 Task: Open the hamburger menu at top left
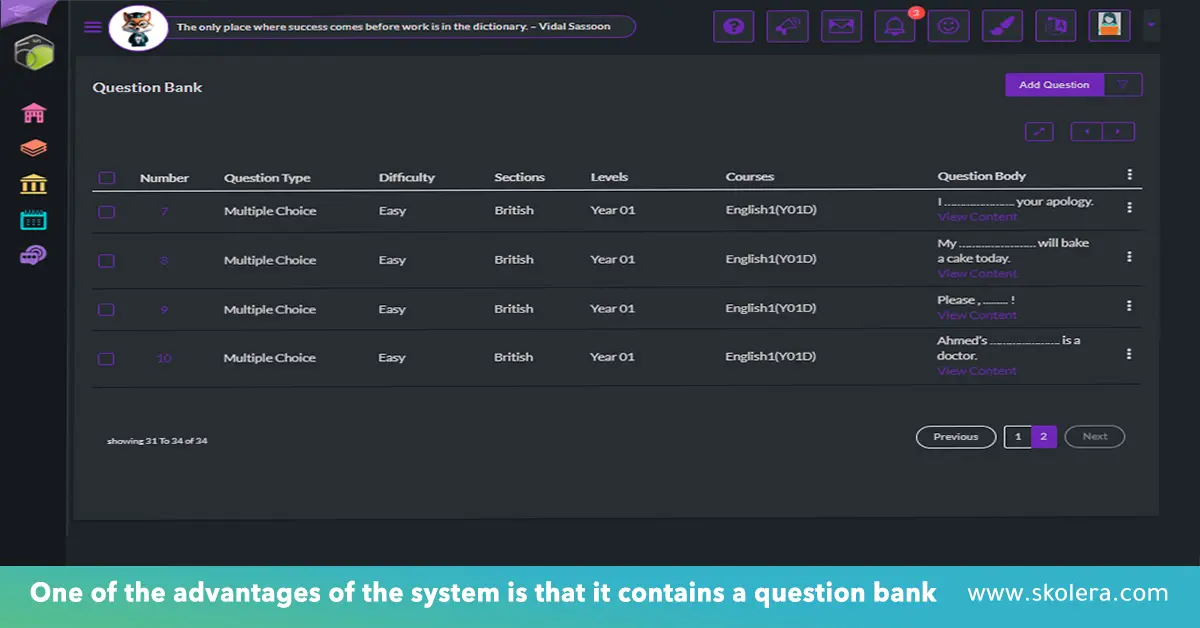pos(93,27)
